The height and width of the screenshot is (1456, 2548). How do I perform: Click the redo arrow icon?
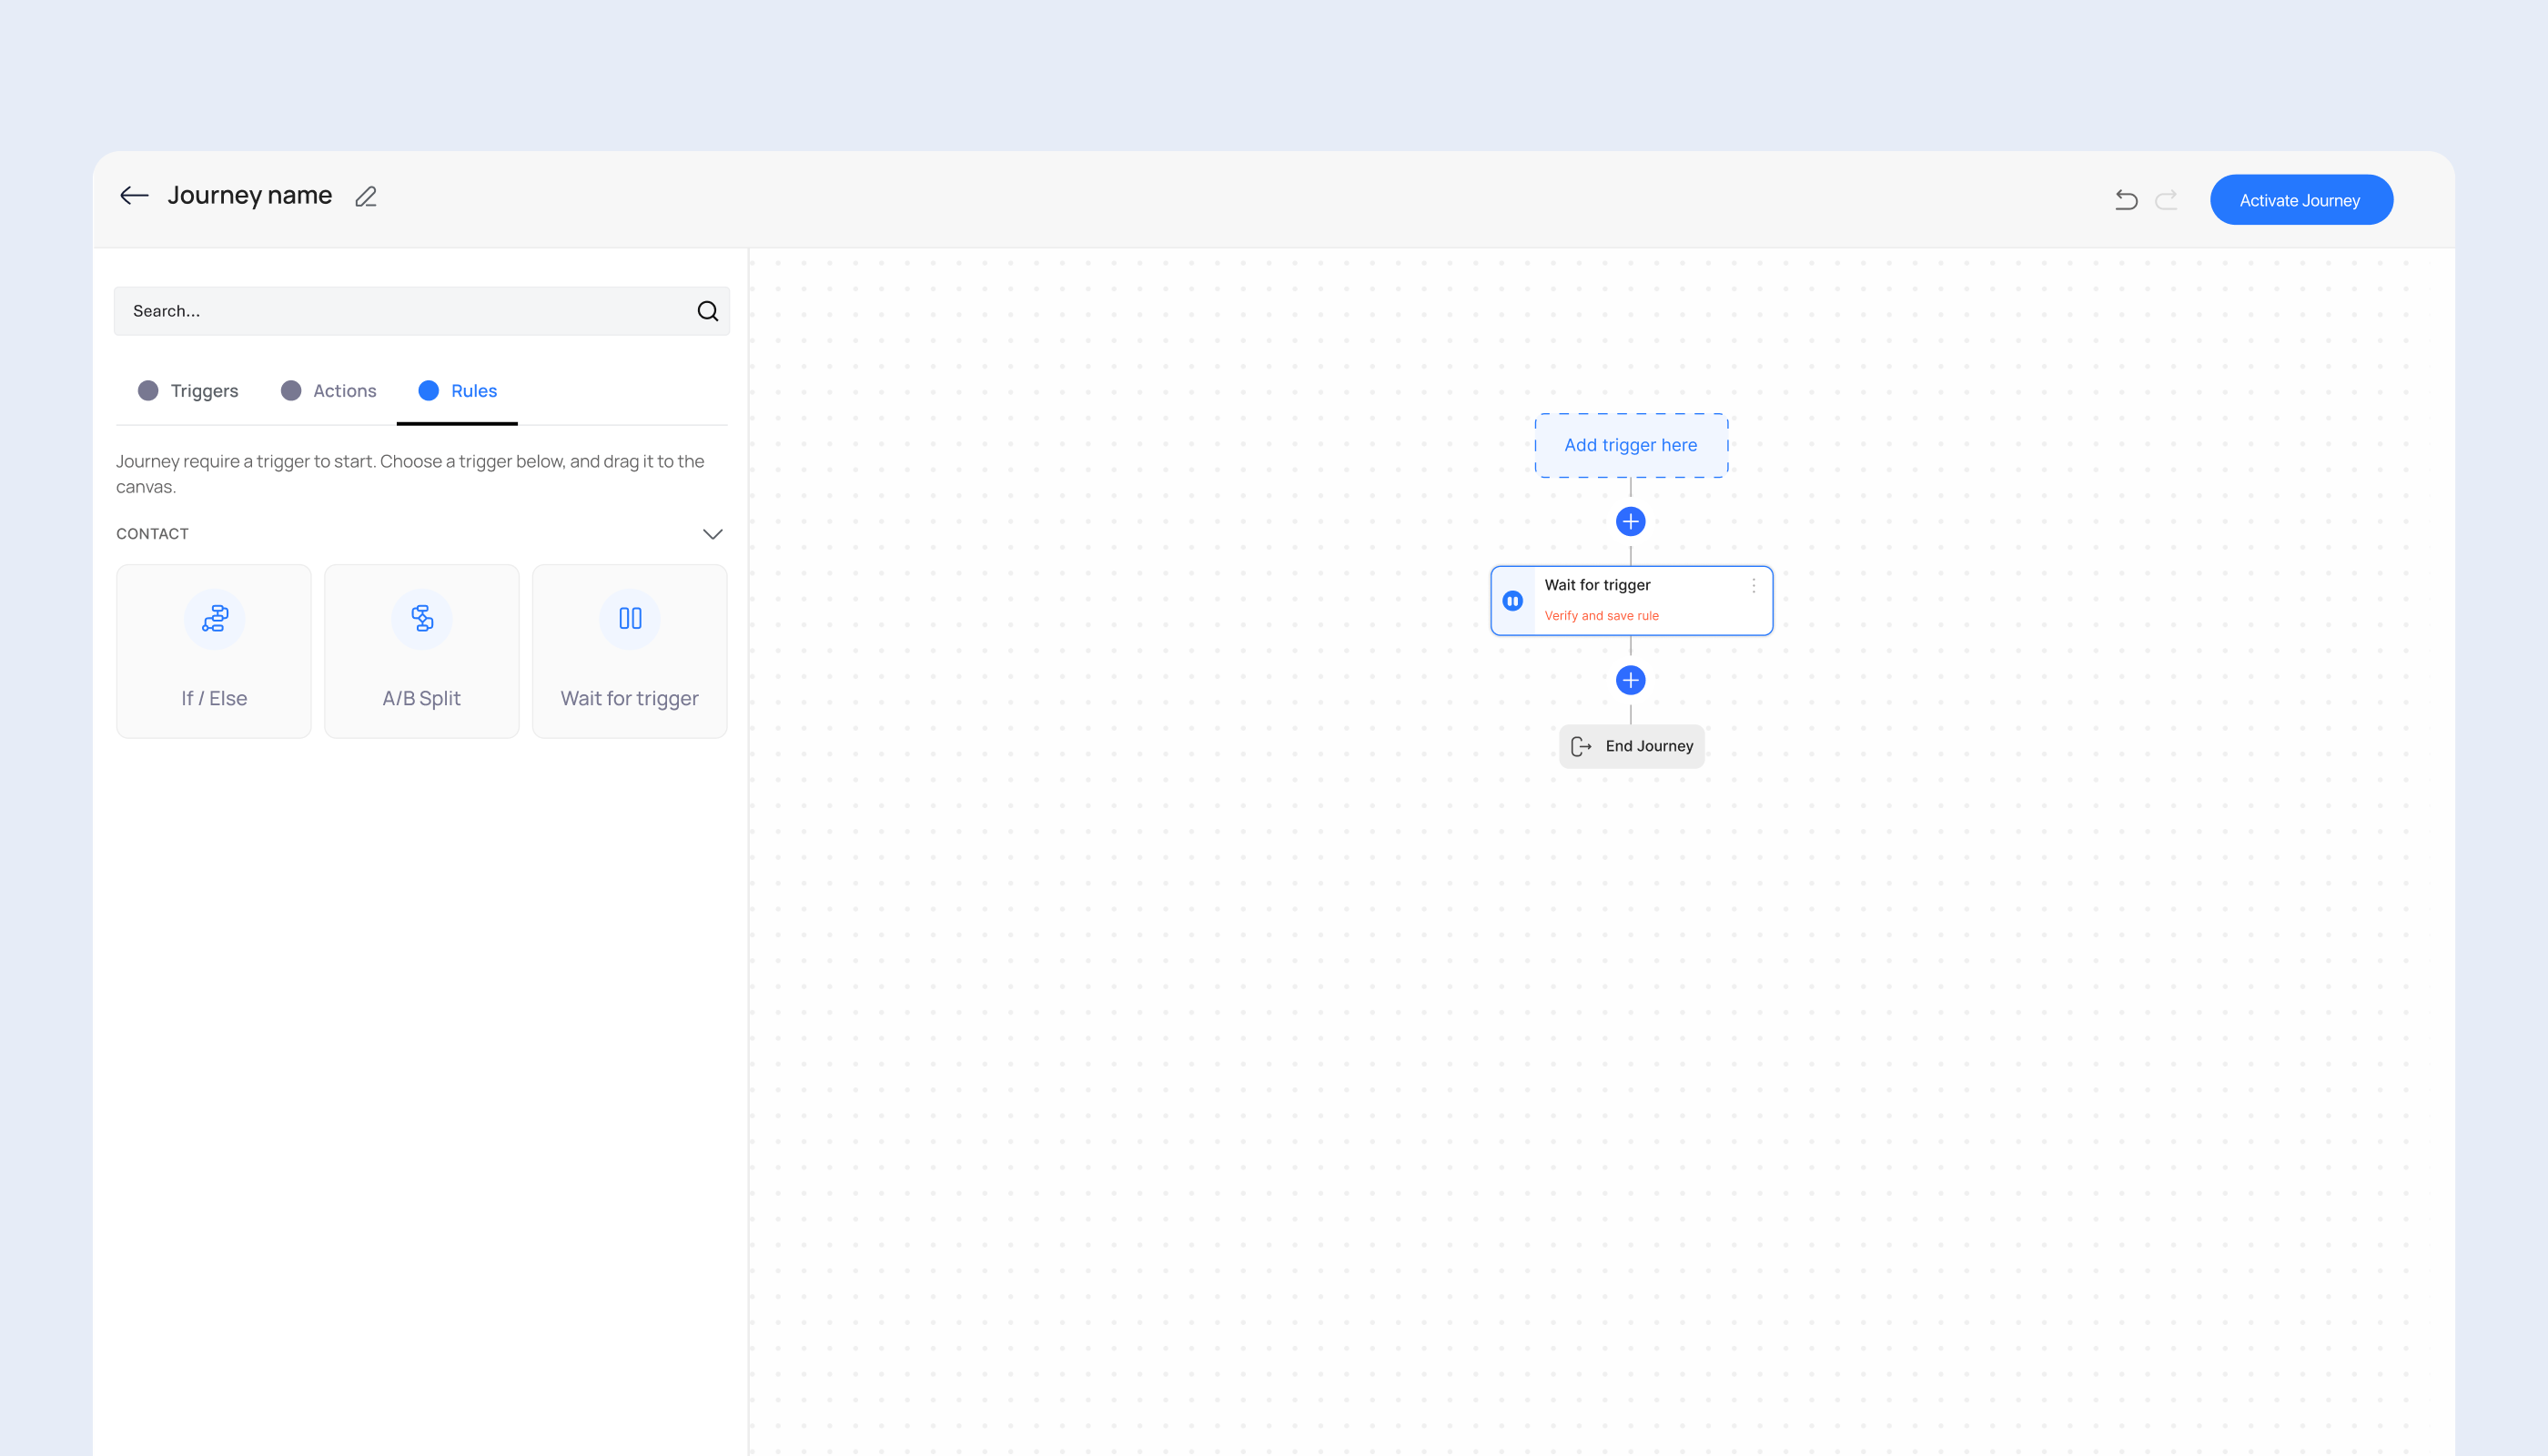(x=2166, y=200)
